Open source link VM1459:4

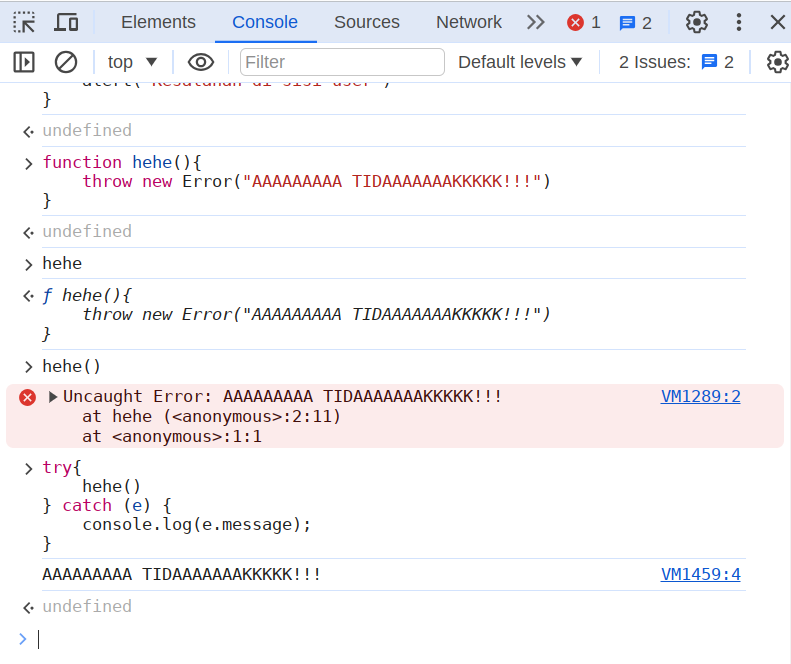(x=700, y=574)
